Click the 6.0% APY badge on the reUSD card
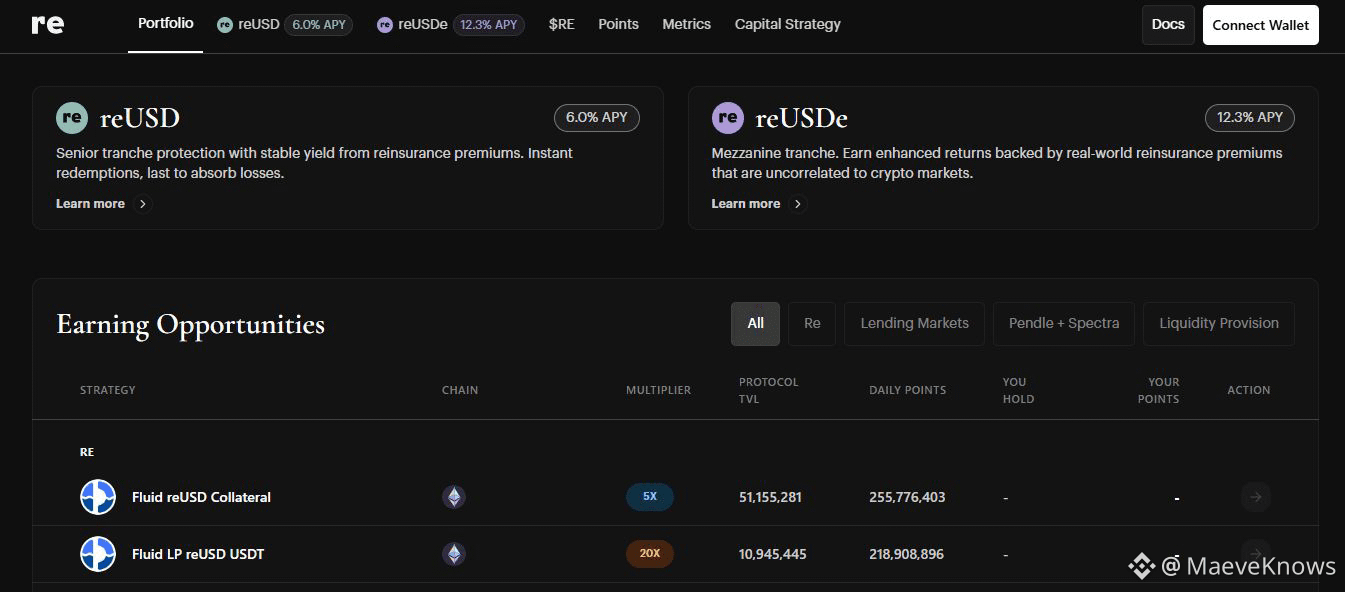The image size is (1345, 592). [x=597, y=118]
